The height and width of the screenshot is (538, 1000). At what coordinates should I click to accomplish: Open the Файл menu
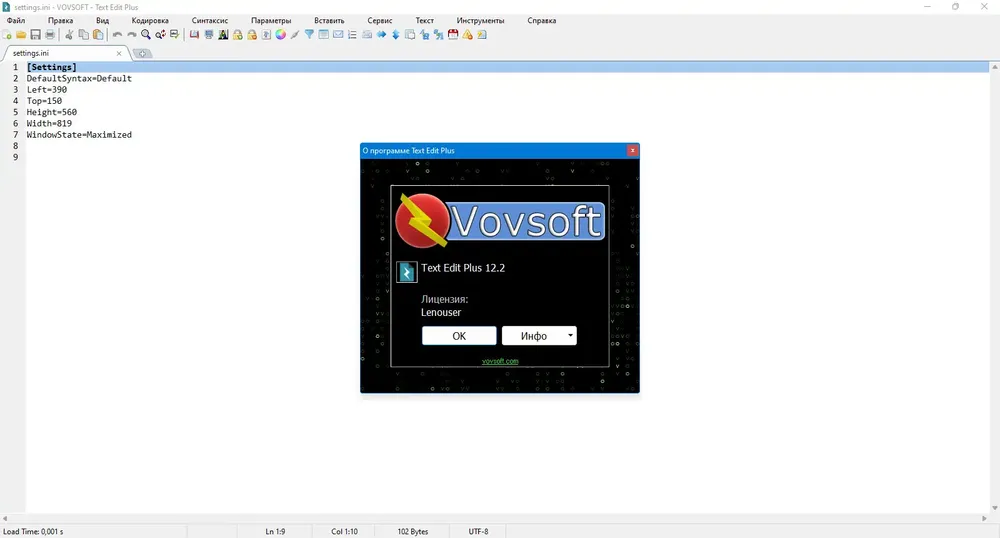[16, 20]
